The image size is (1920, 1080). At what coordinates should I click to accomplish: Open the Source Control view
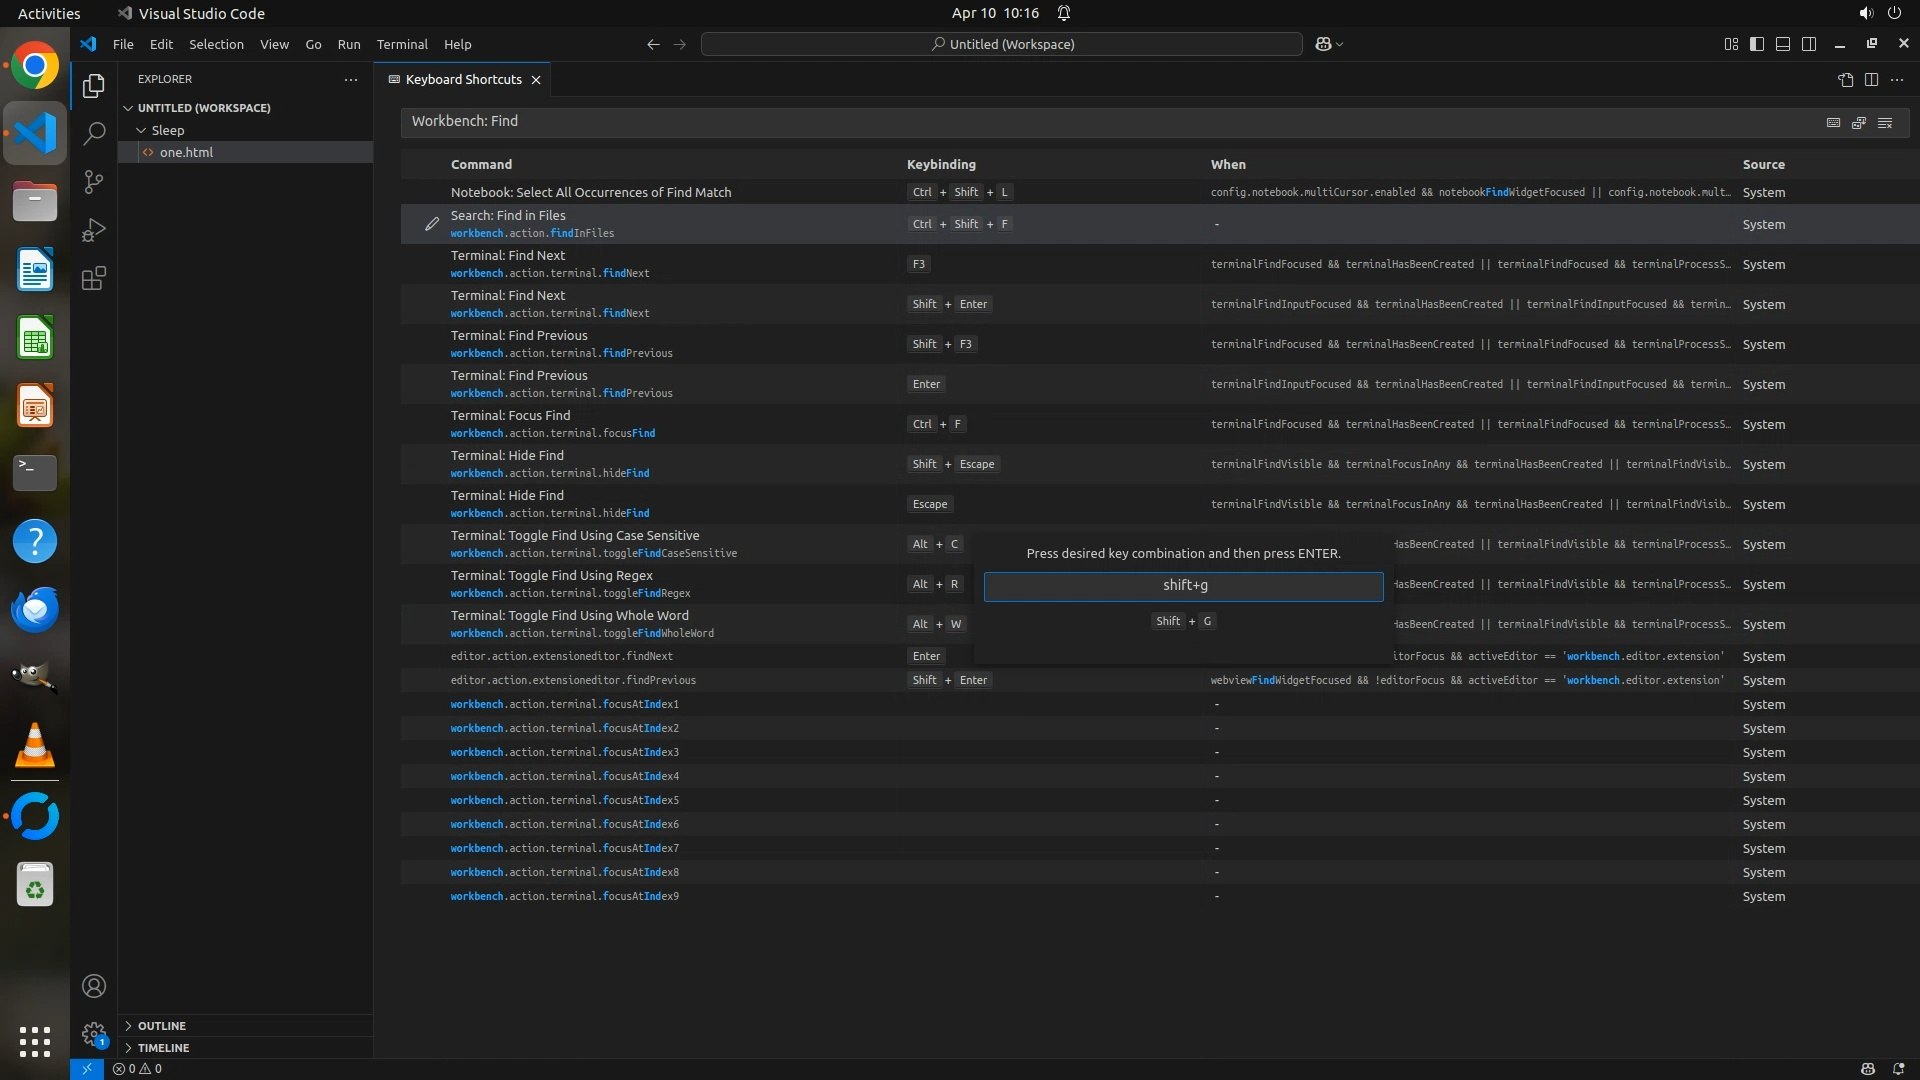click(x=94, y=182)
